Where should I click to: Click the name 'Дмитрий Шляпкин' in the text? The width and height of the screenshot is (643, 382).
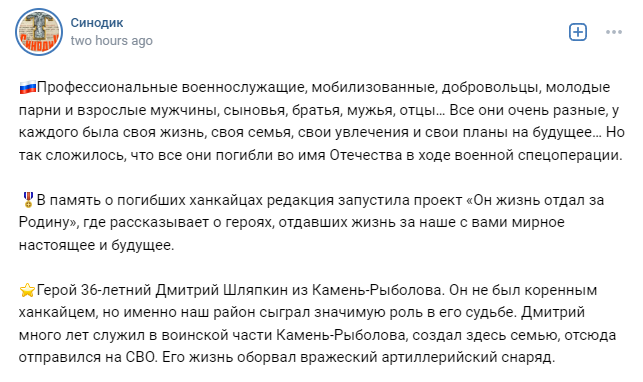[222, 290]
